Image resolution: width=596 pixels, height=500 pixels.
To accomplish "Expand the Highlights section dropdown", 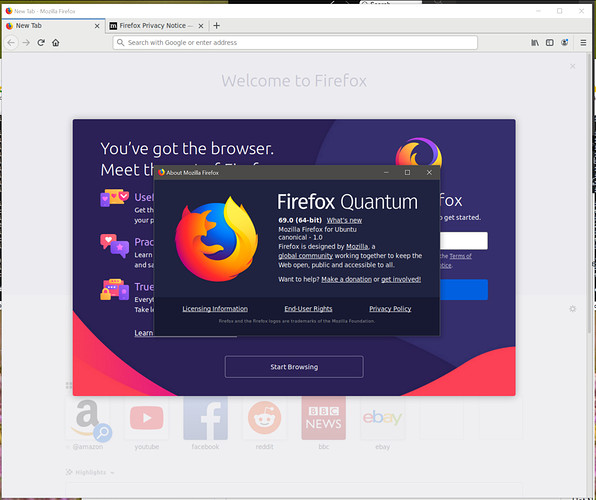I will (x=112, y=472).
